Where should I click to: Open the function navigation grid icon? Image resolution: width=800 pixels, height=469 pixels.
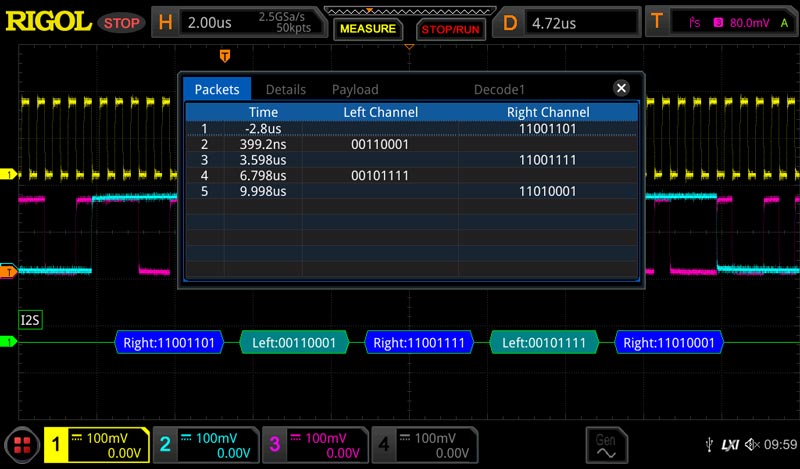click(21, 445)
